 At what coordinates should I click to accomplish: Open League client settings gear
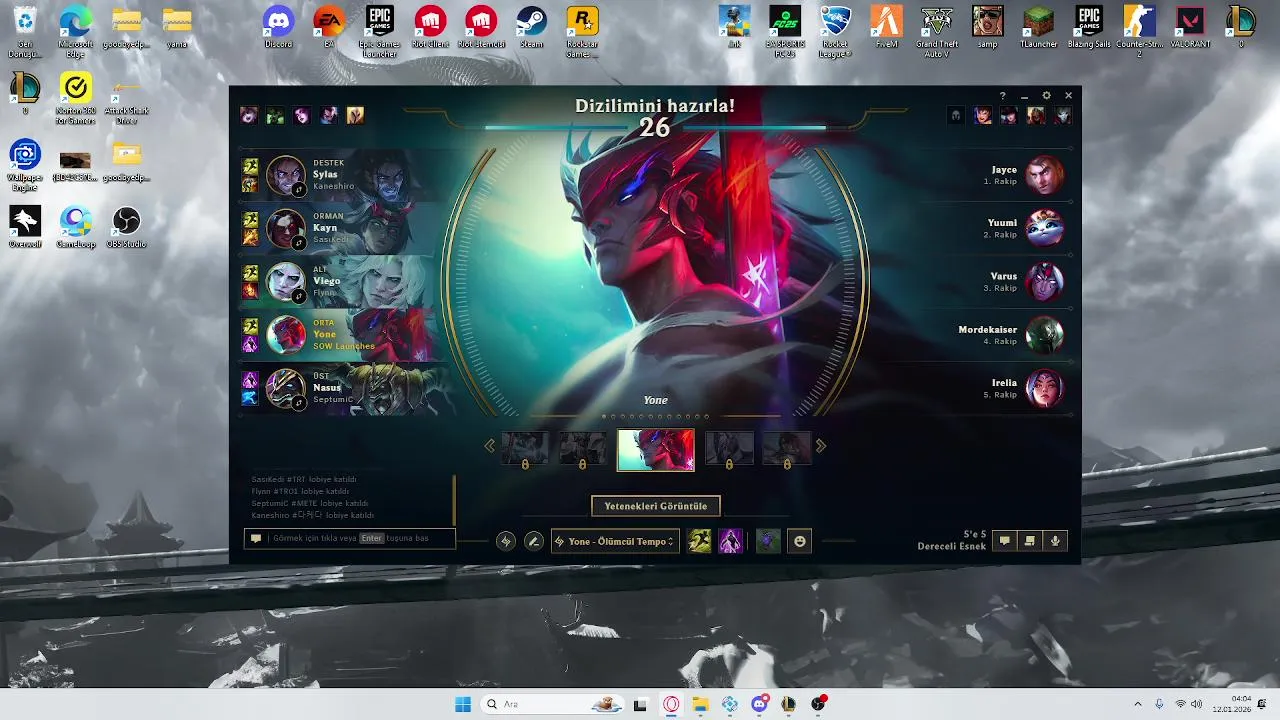1047,96
